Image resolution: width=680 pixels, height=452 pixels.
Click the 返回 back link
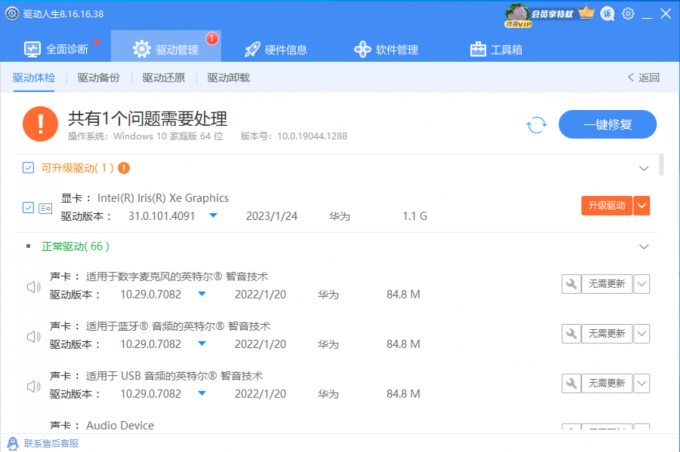644,78
